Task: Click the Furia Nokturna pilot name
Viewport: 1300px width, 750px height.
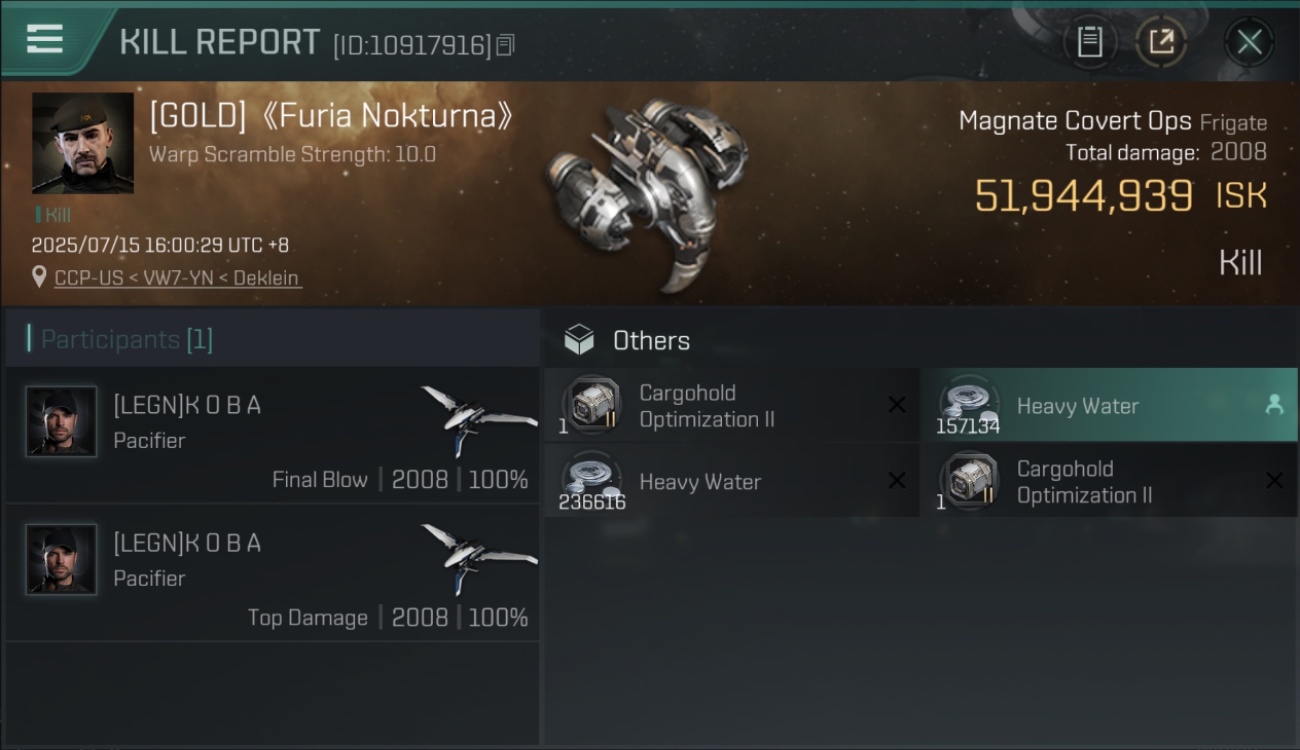Action: [331, 116]
